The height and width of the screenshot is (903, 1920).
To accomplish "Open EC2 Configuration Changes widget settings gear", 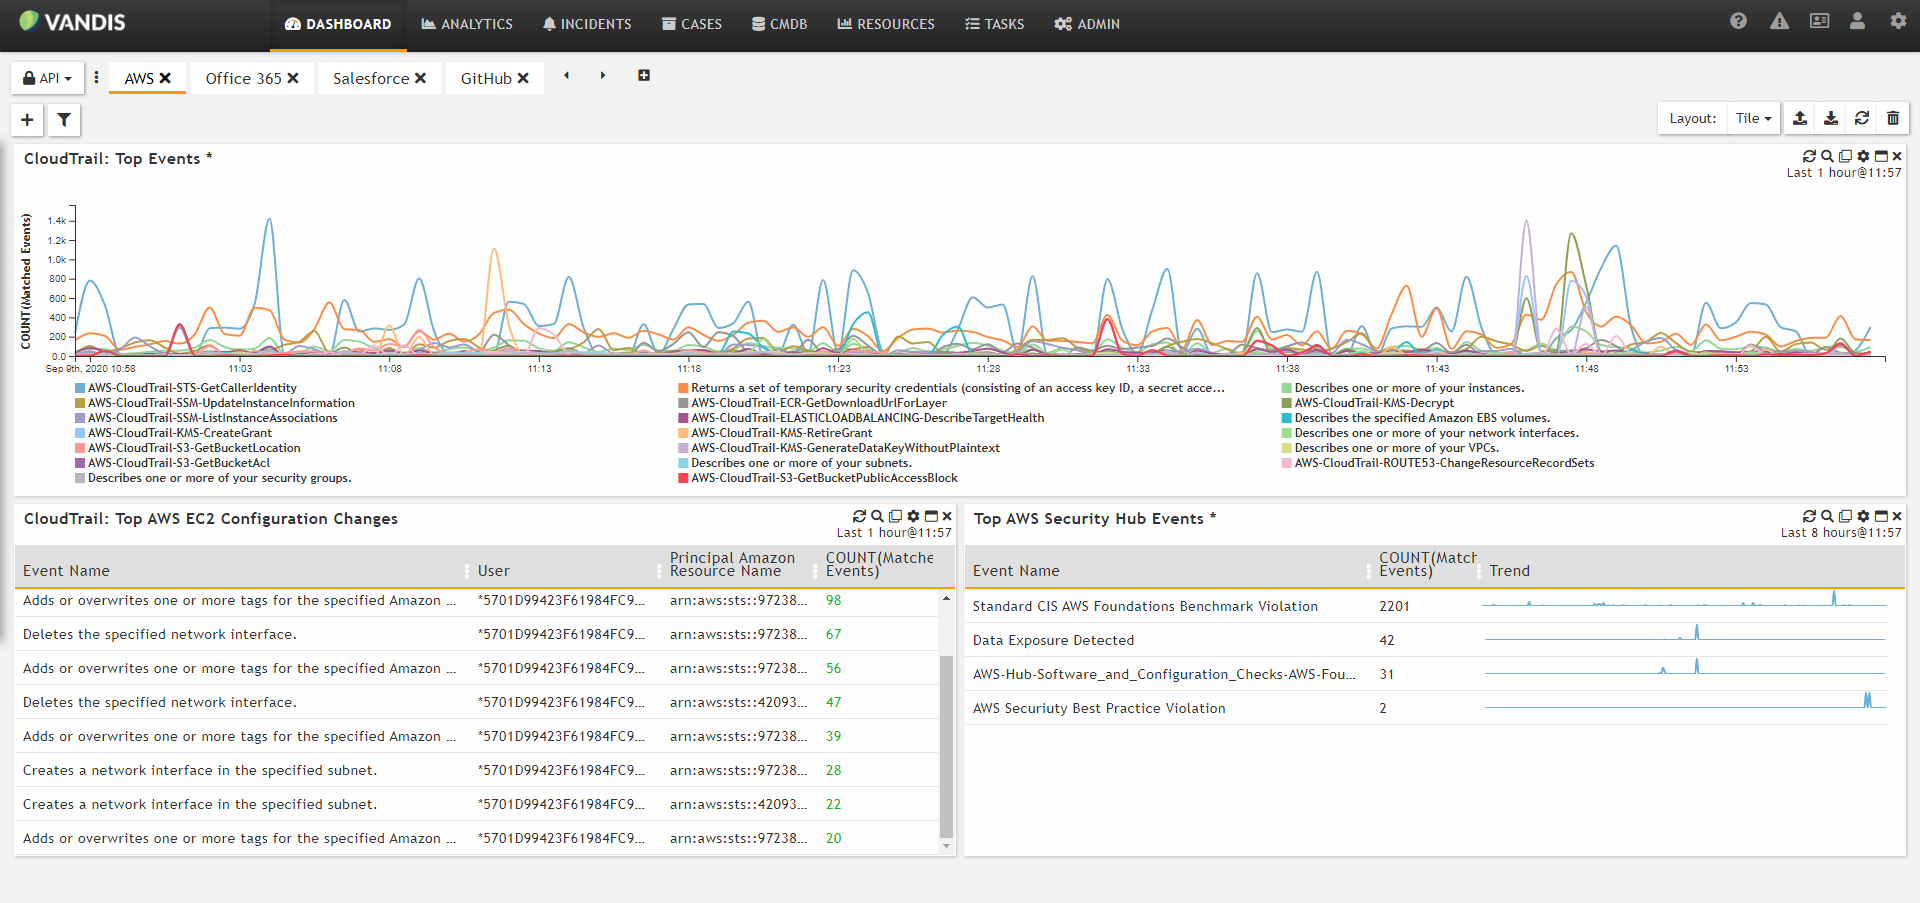I will [913, 516].
